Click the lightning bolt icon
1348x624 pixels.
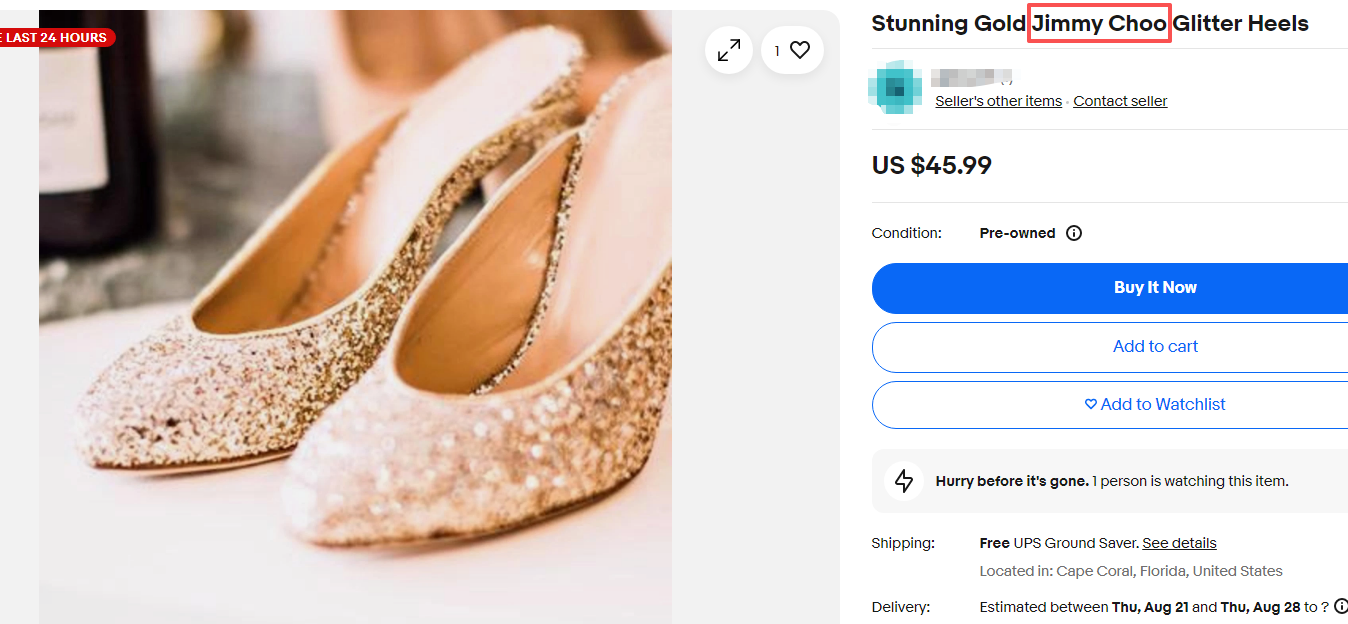tap(904, 481)
